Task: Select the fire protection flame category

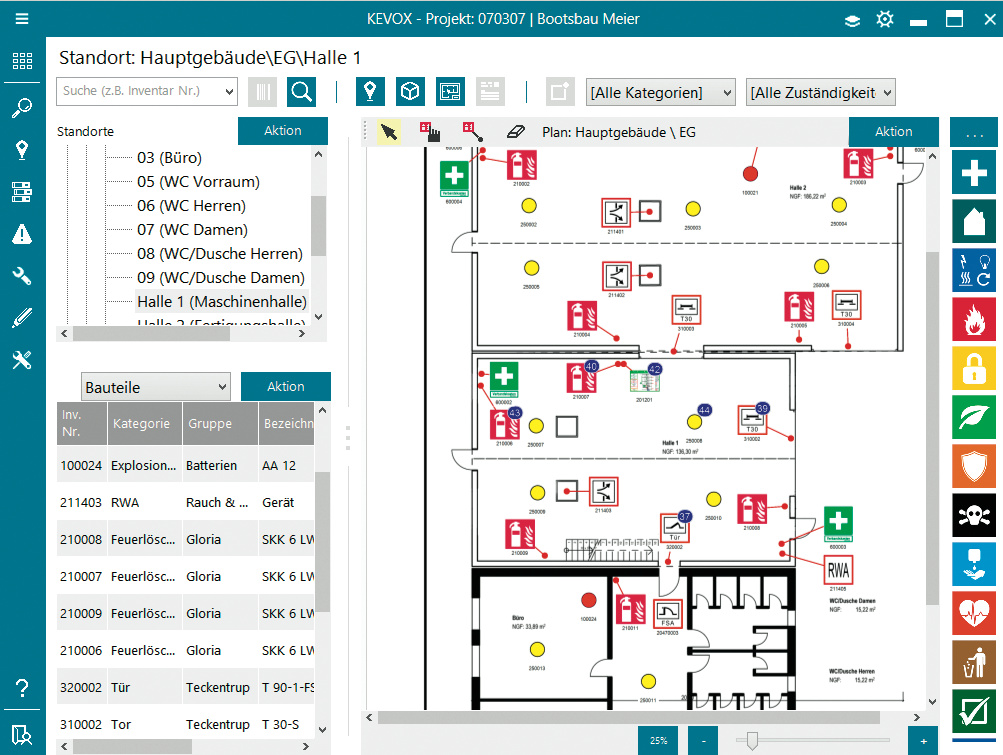Action: point(974,319)
